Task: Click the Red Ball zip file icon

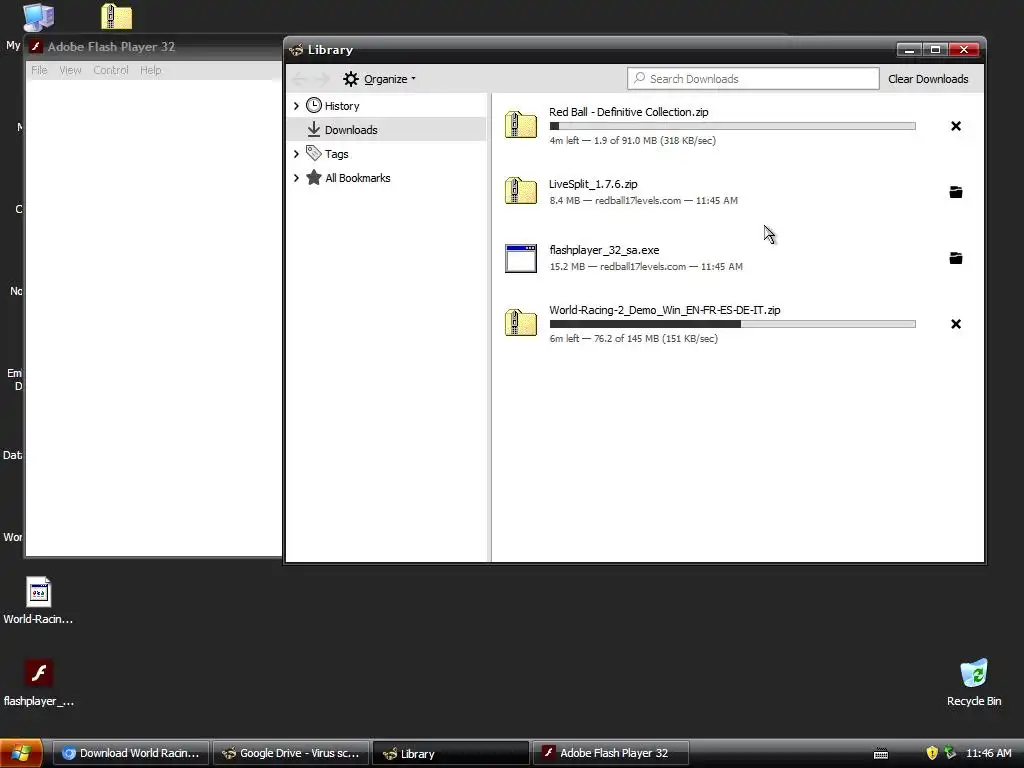Action: pyautogui.click(x=520, y=125)
